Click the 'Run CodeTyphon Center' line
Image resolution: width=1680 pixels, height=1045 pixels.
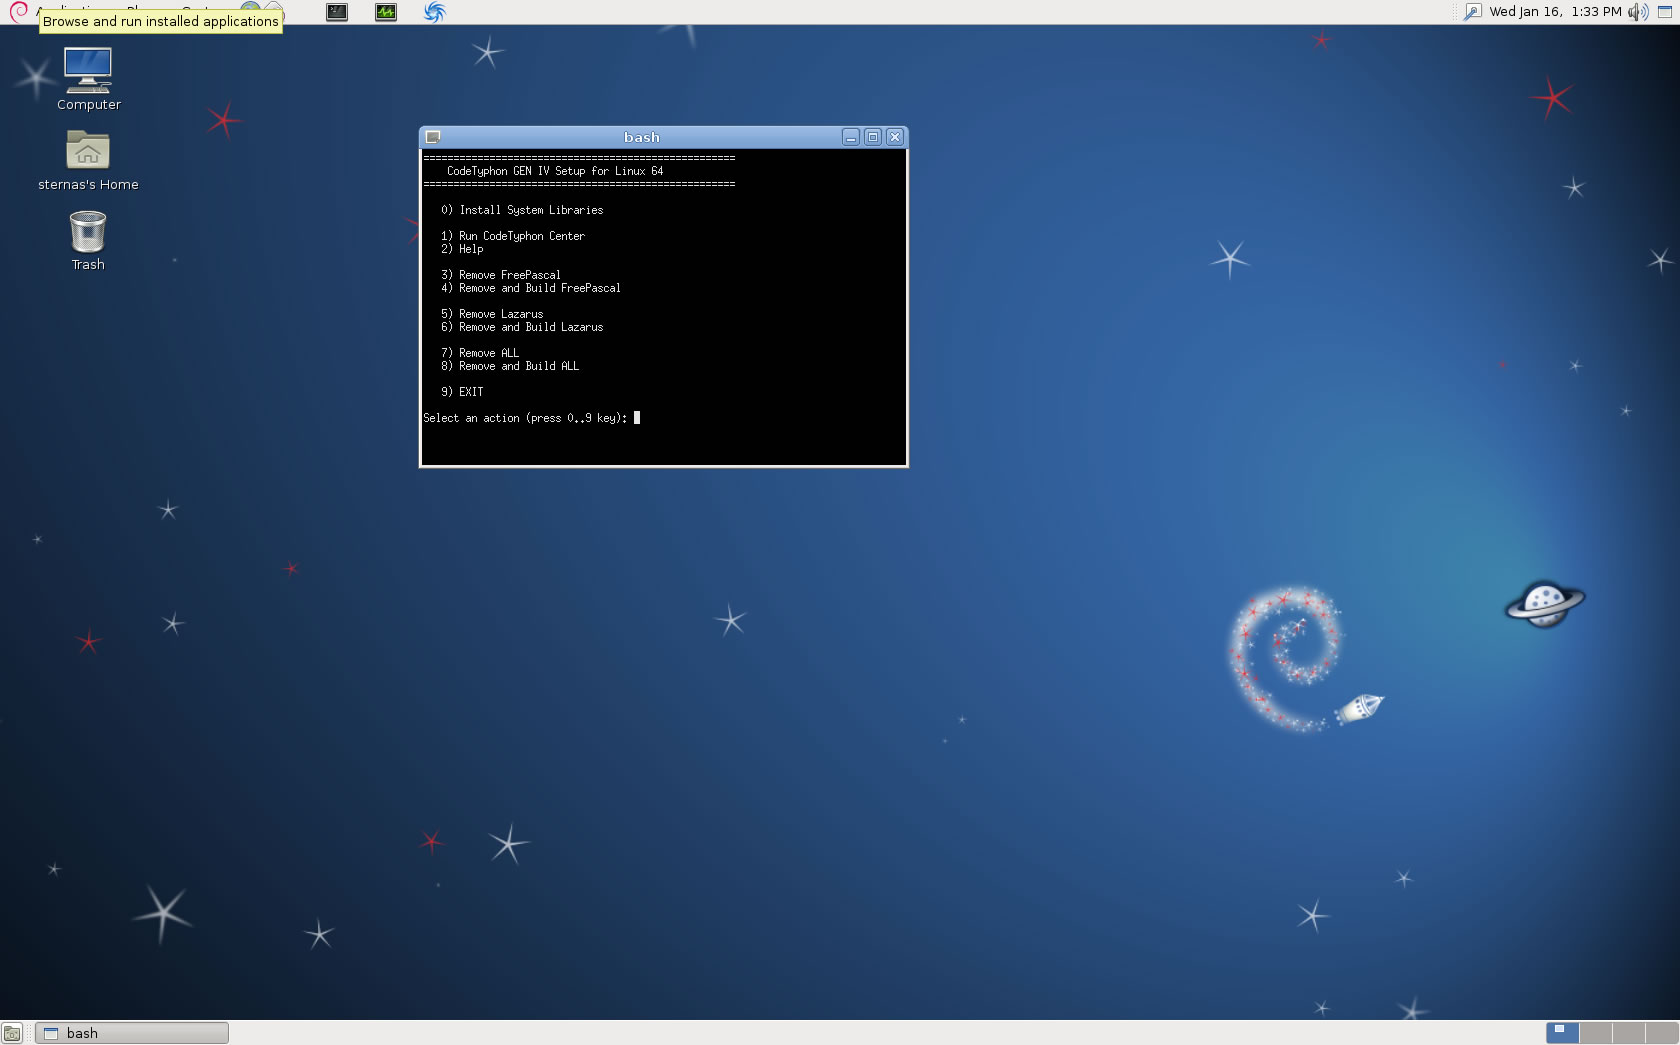tap(513, 236)
